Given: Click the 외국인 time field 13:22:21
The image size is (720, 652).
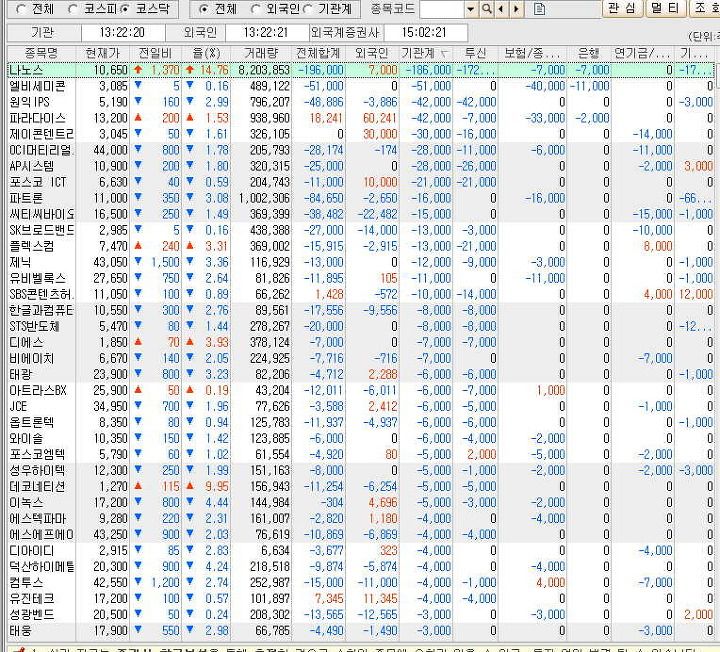Looking at the screenshot, I should (267, 33).
